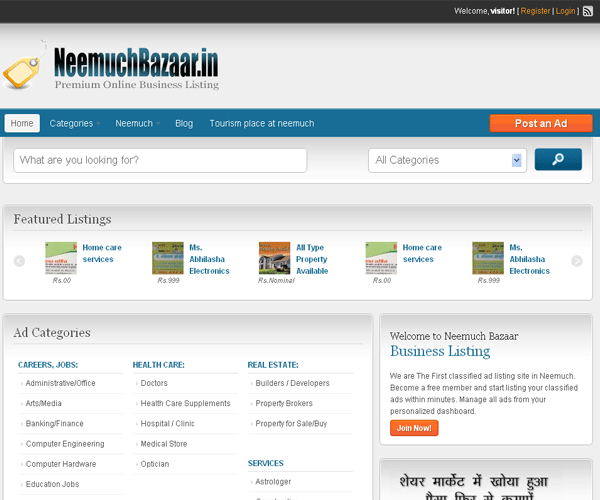Viewport: 600px width, 500px height.
Task: Open the first Home care services thumbnail
Action: [x=61, y=258]
